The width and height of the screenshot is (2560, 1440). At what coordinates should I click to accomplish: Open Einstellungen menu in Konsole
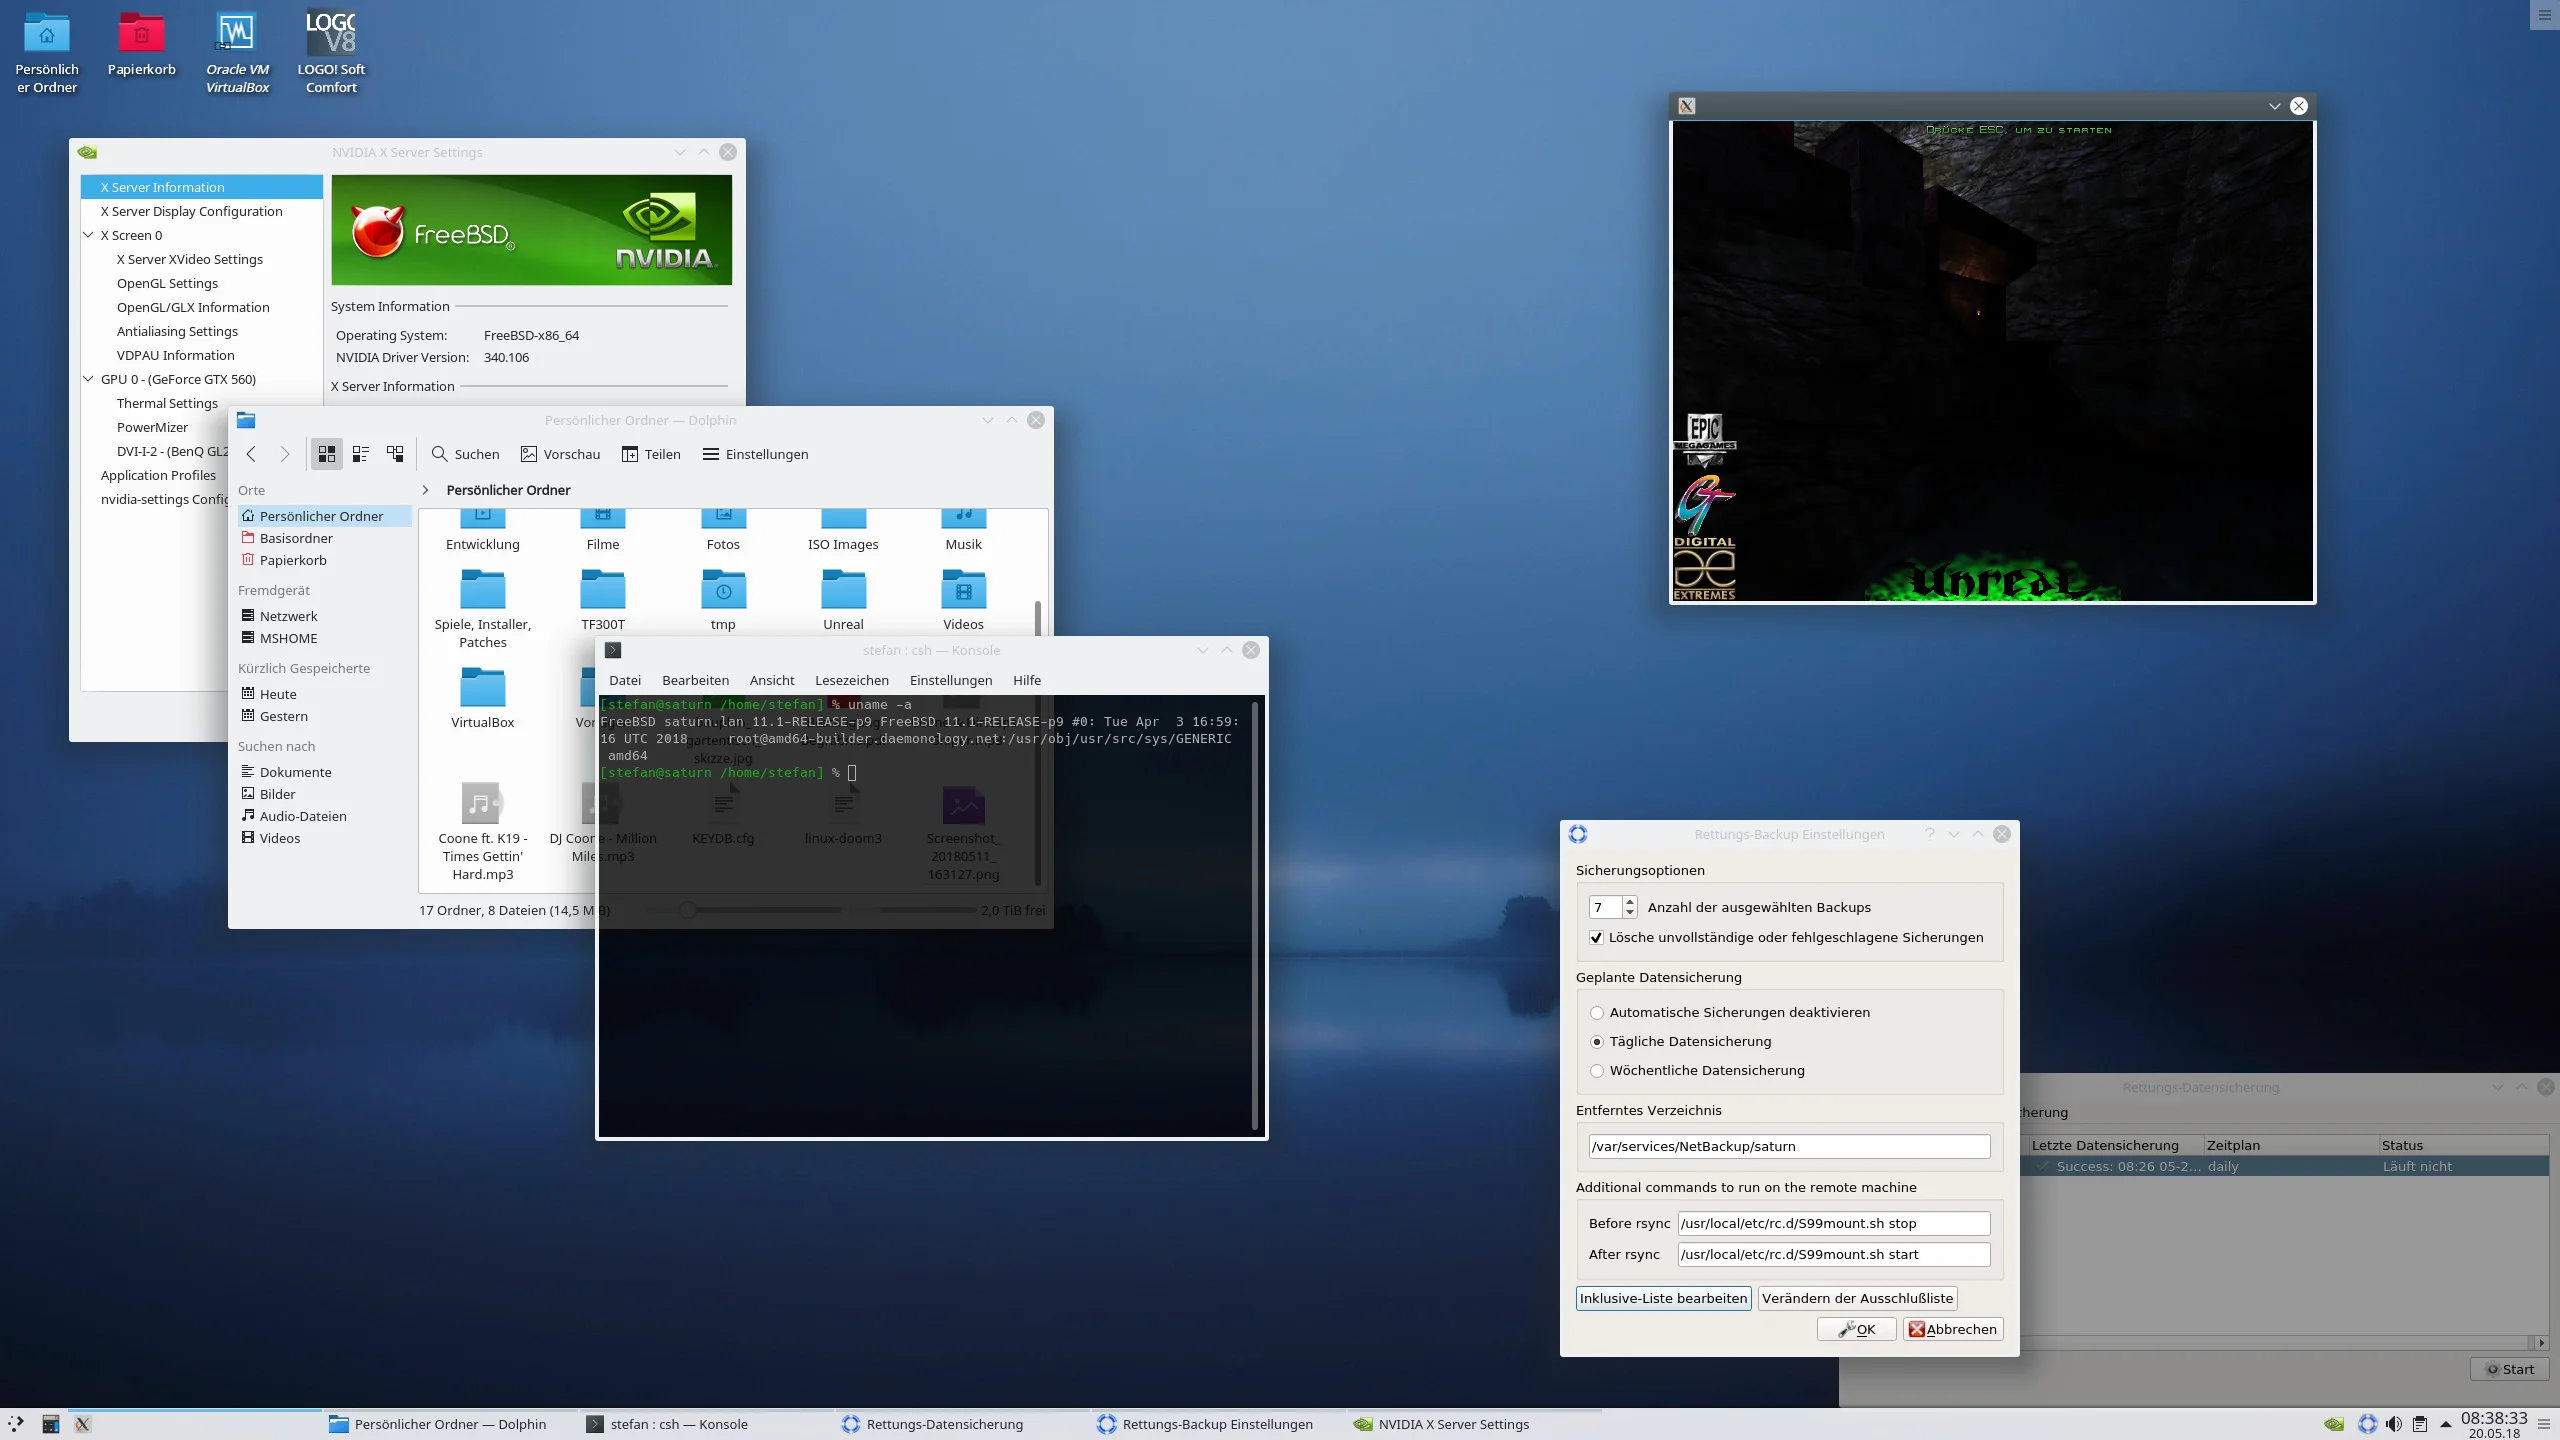(x=951, y=680)
